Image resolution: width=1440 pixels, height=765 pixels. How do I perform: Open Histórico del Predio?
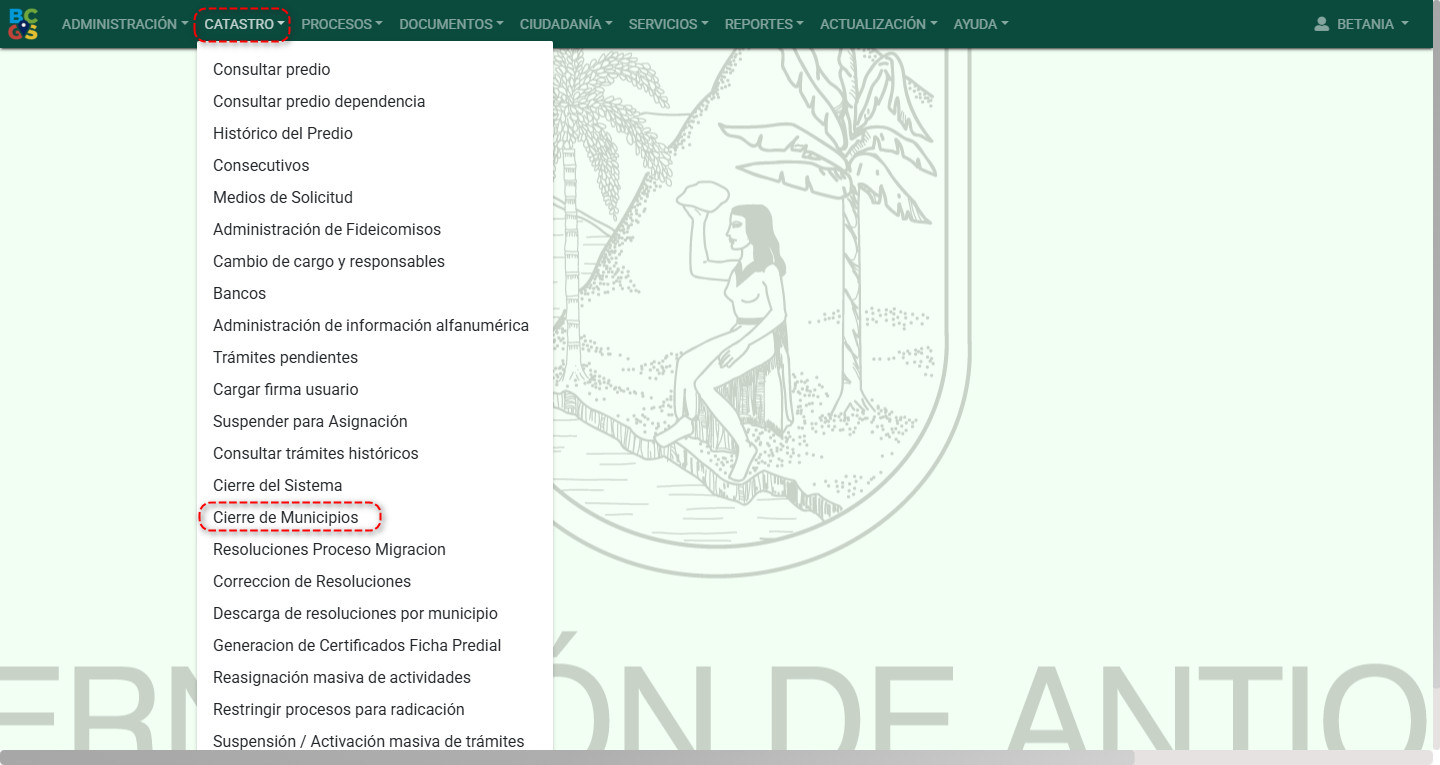click(x=375, y=133)
